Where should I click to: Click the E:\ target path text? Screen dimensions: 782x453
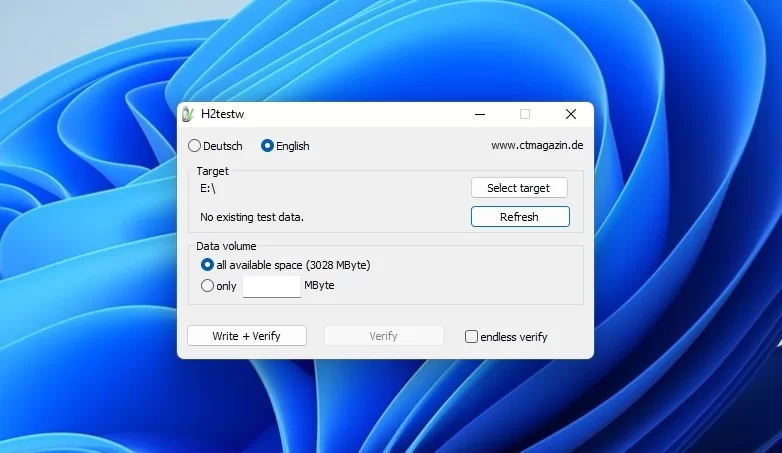coord(208,188)
